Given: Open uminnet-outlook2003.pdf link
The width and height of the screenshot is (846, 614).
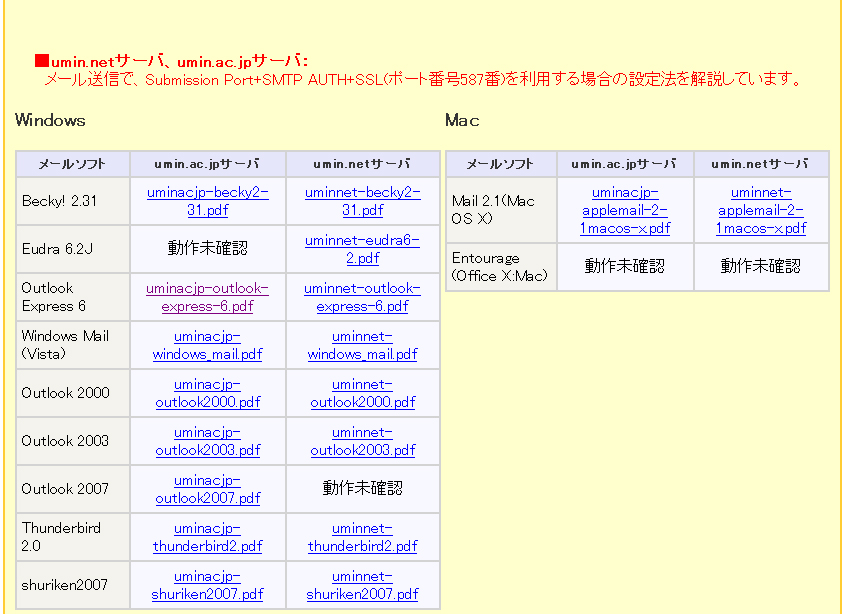Looking at the screenshot, I should [x=363, y=441].
